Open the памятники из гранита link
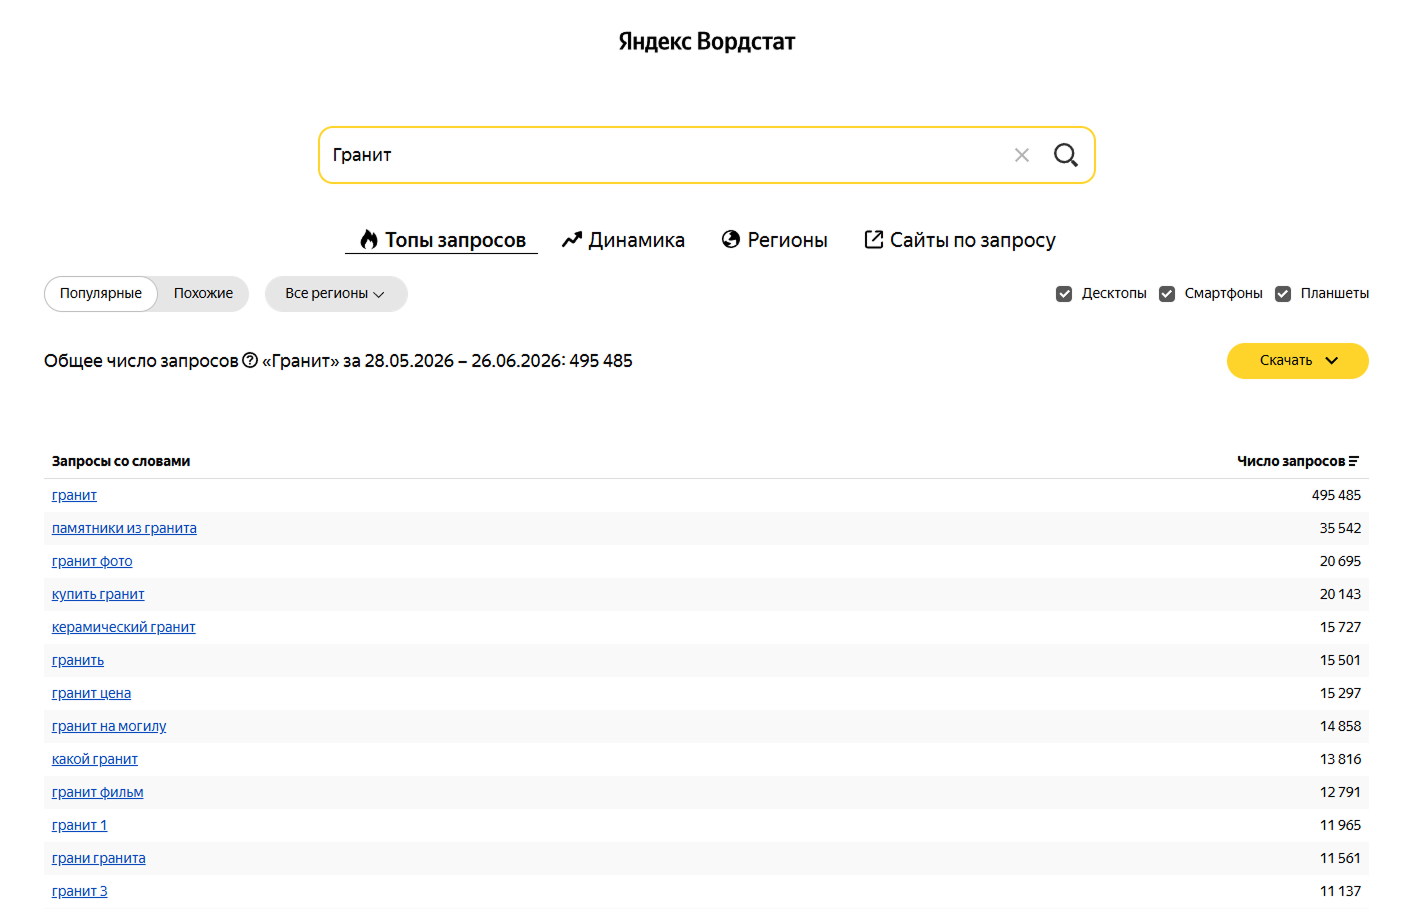Image resolution: width=1414 pixels, height=909 pixels. click(124, 528)
